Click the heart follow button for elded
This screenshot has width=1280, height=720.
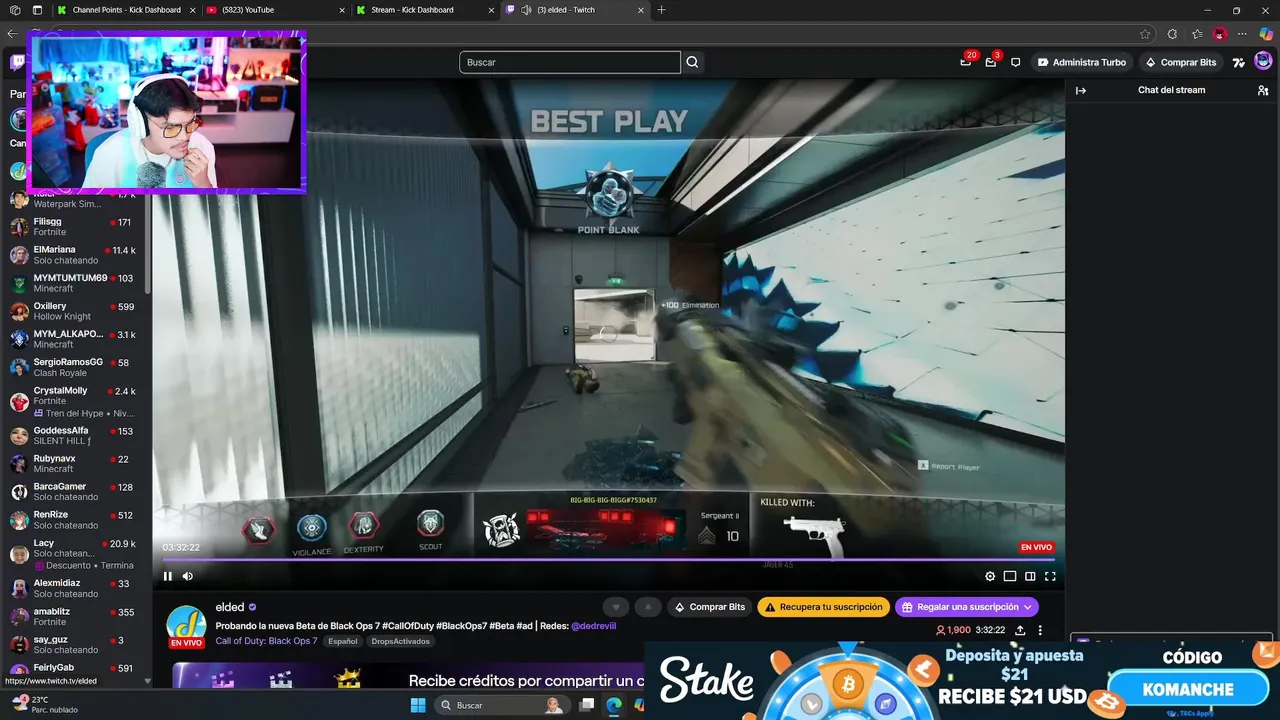click(617, 607)
